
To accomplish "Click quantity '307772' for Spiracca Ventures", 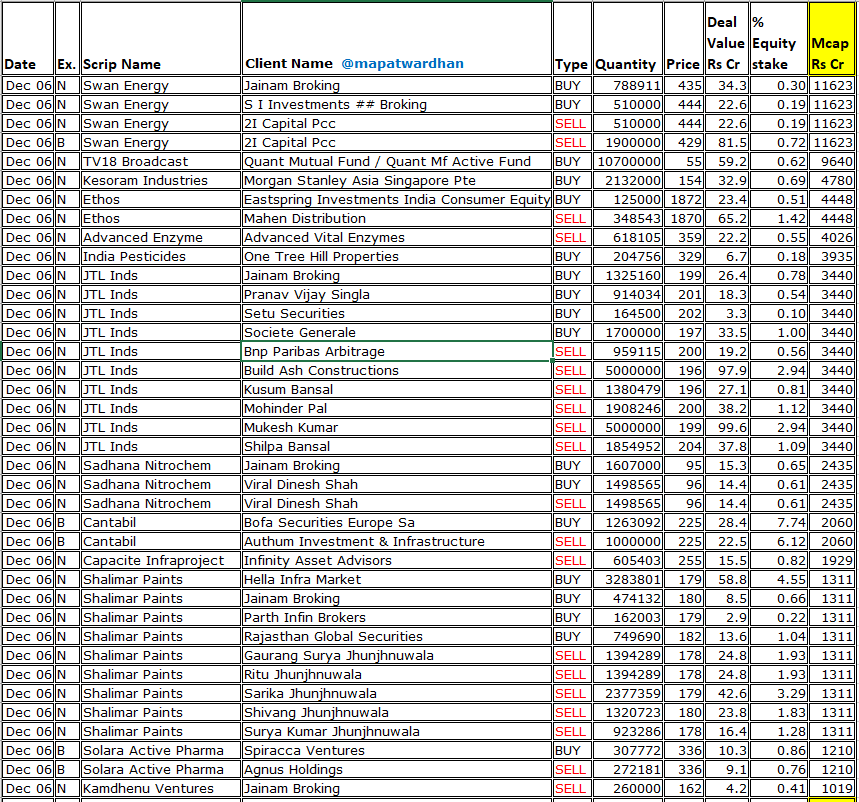I will (628, 750).
